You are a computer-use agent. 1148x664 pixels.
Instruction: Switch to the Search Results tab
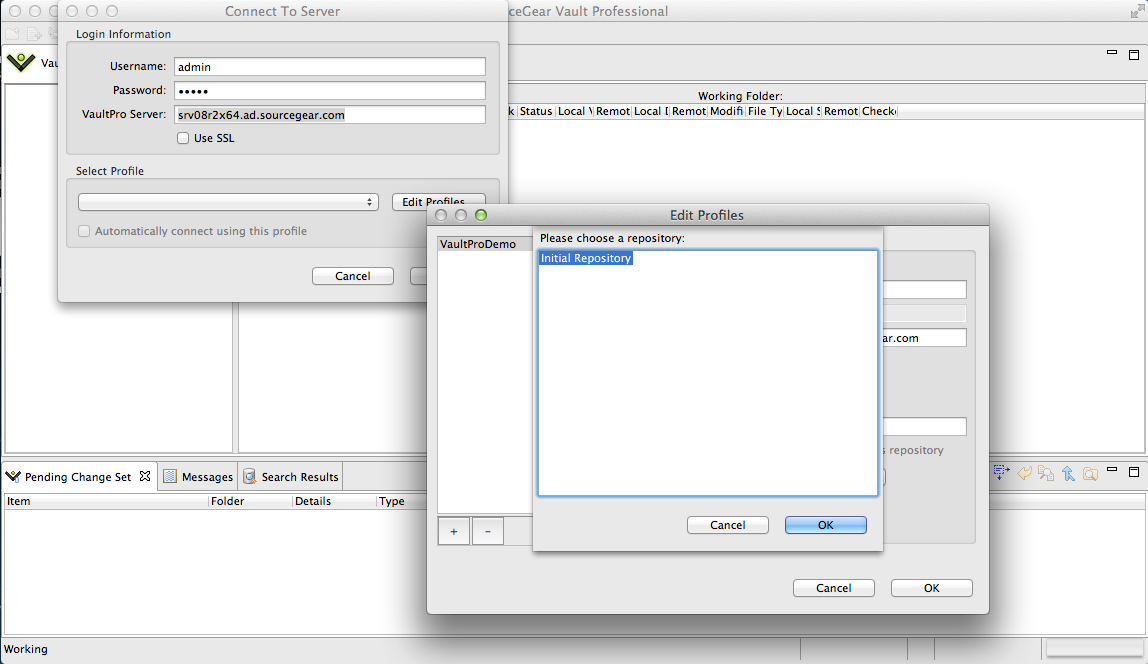pos(291,477)
